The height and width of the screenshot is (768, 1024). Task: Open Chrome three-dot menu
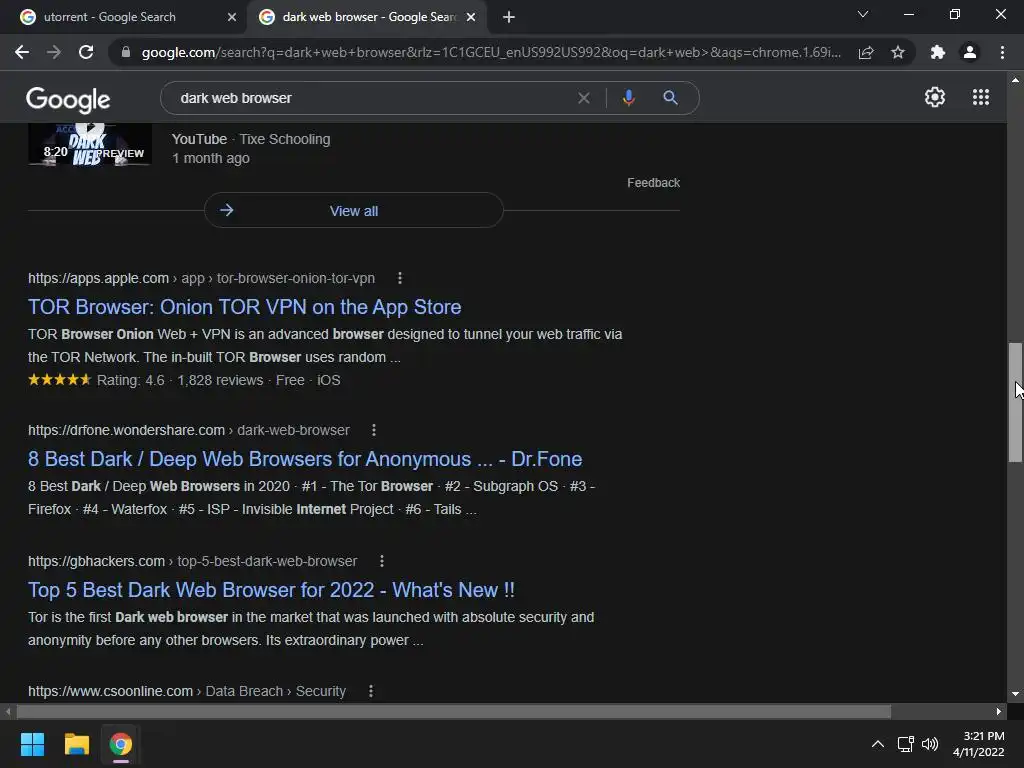point(1002,52)
